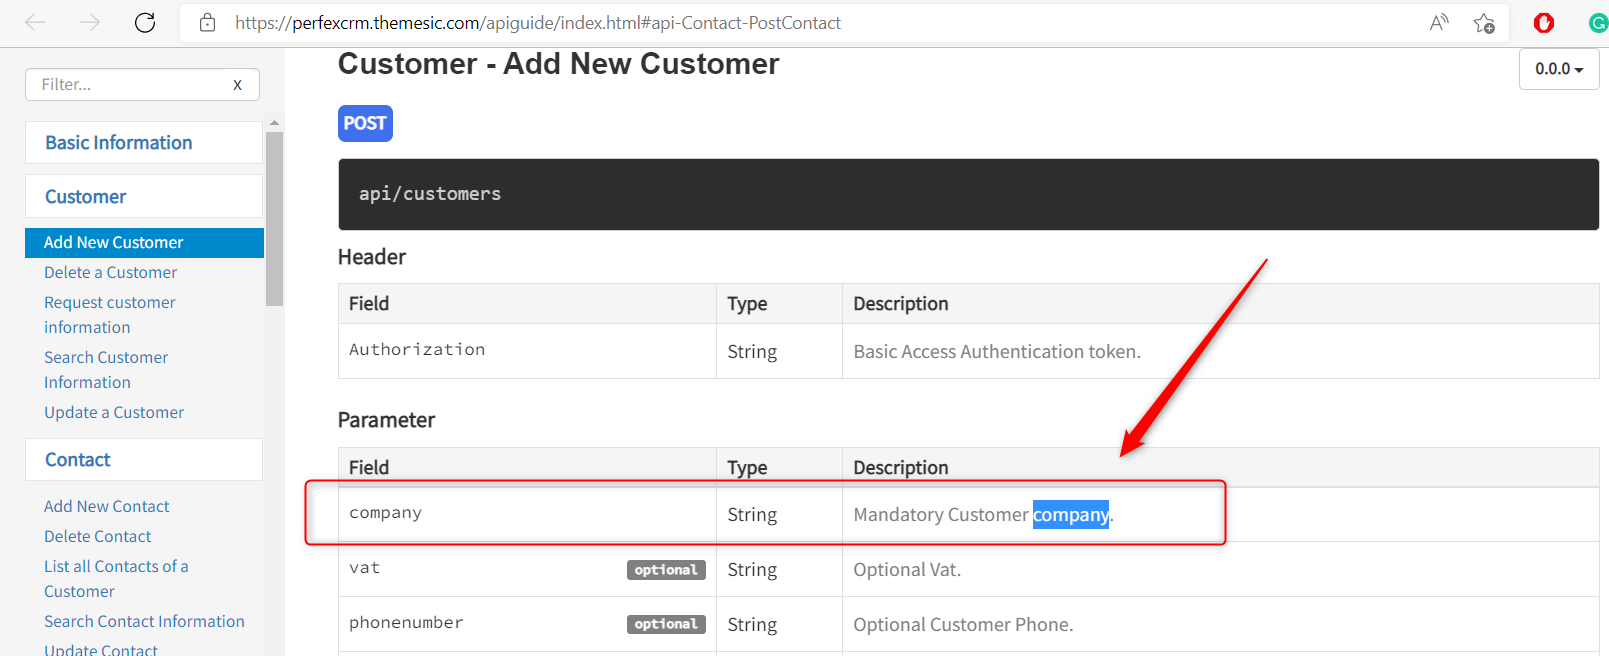Click 'Optional Vat.' description text
Screen dimensions: 1609x656
(x=907, y=570)
